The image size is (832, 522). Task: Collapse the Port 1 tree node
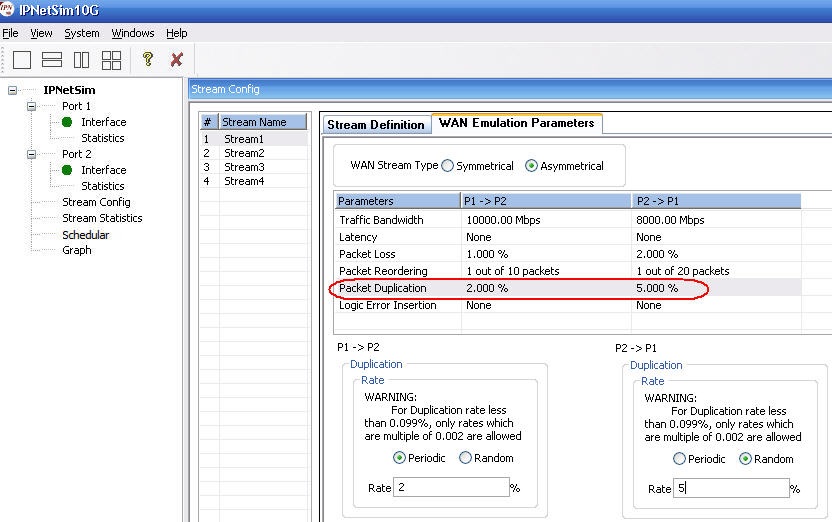click(31, 106)
